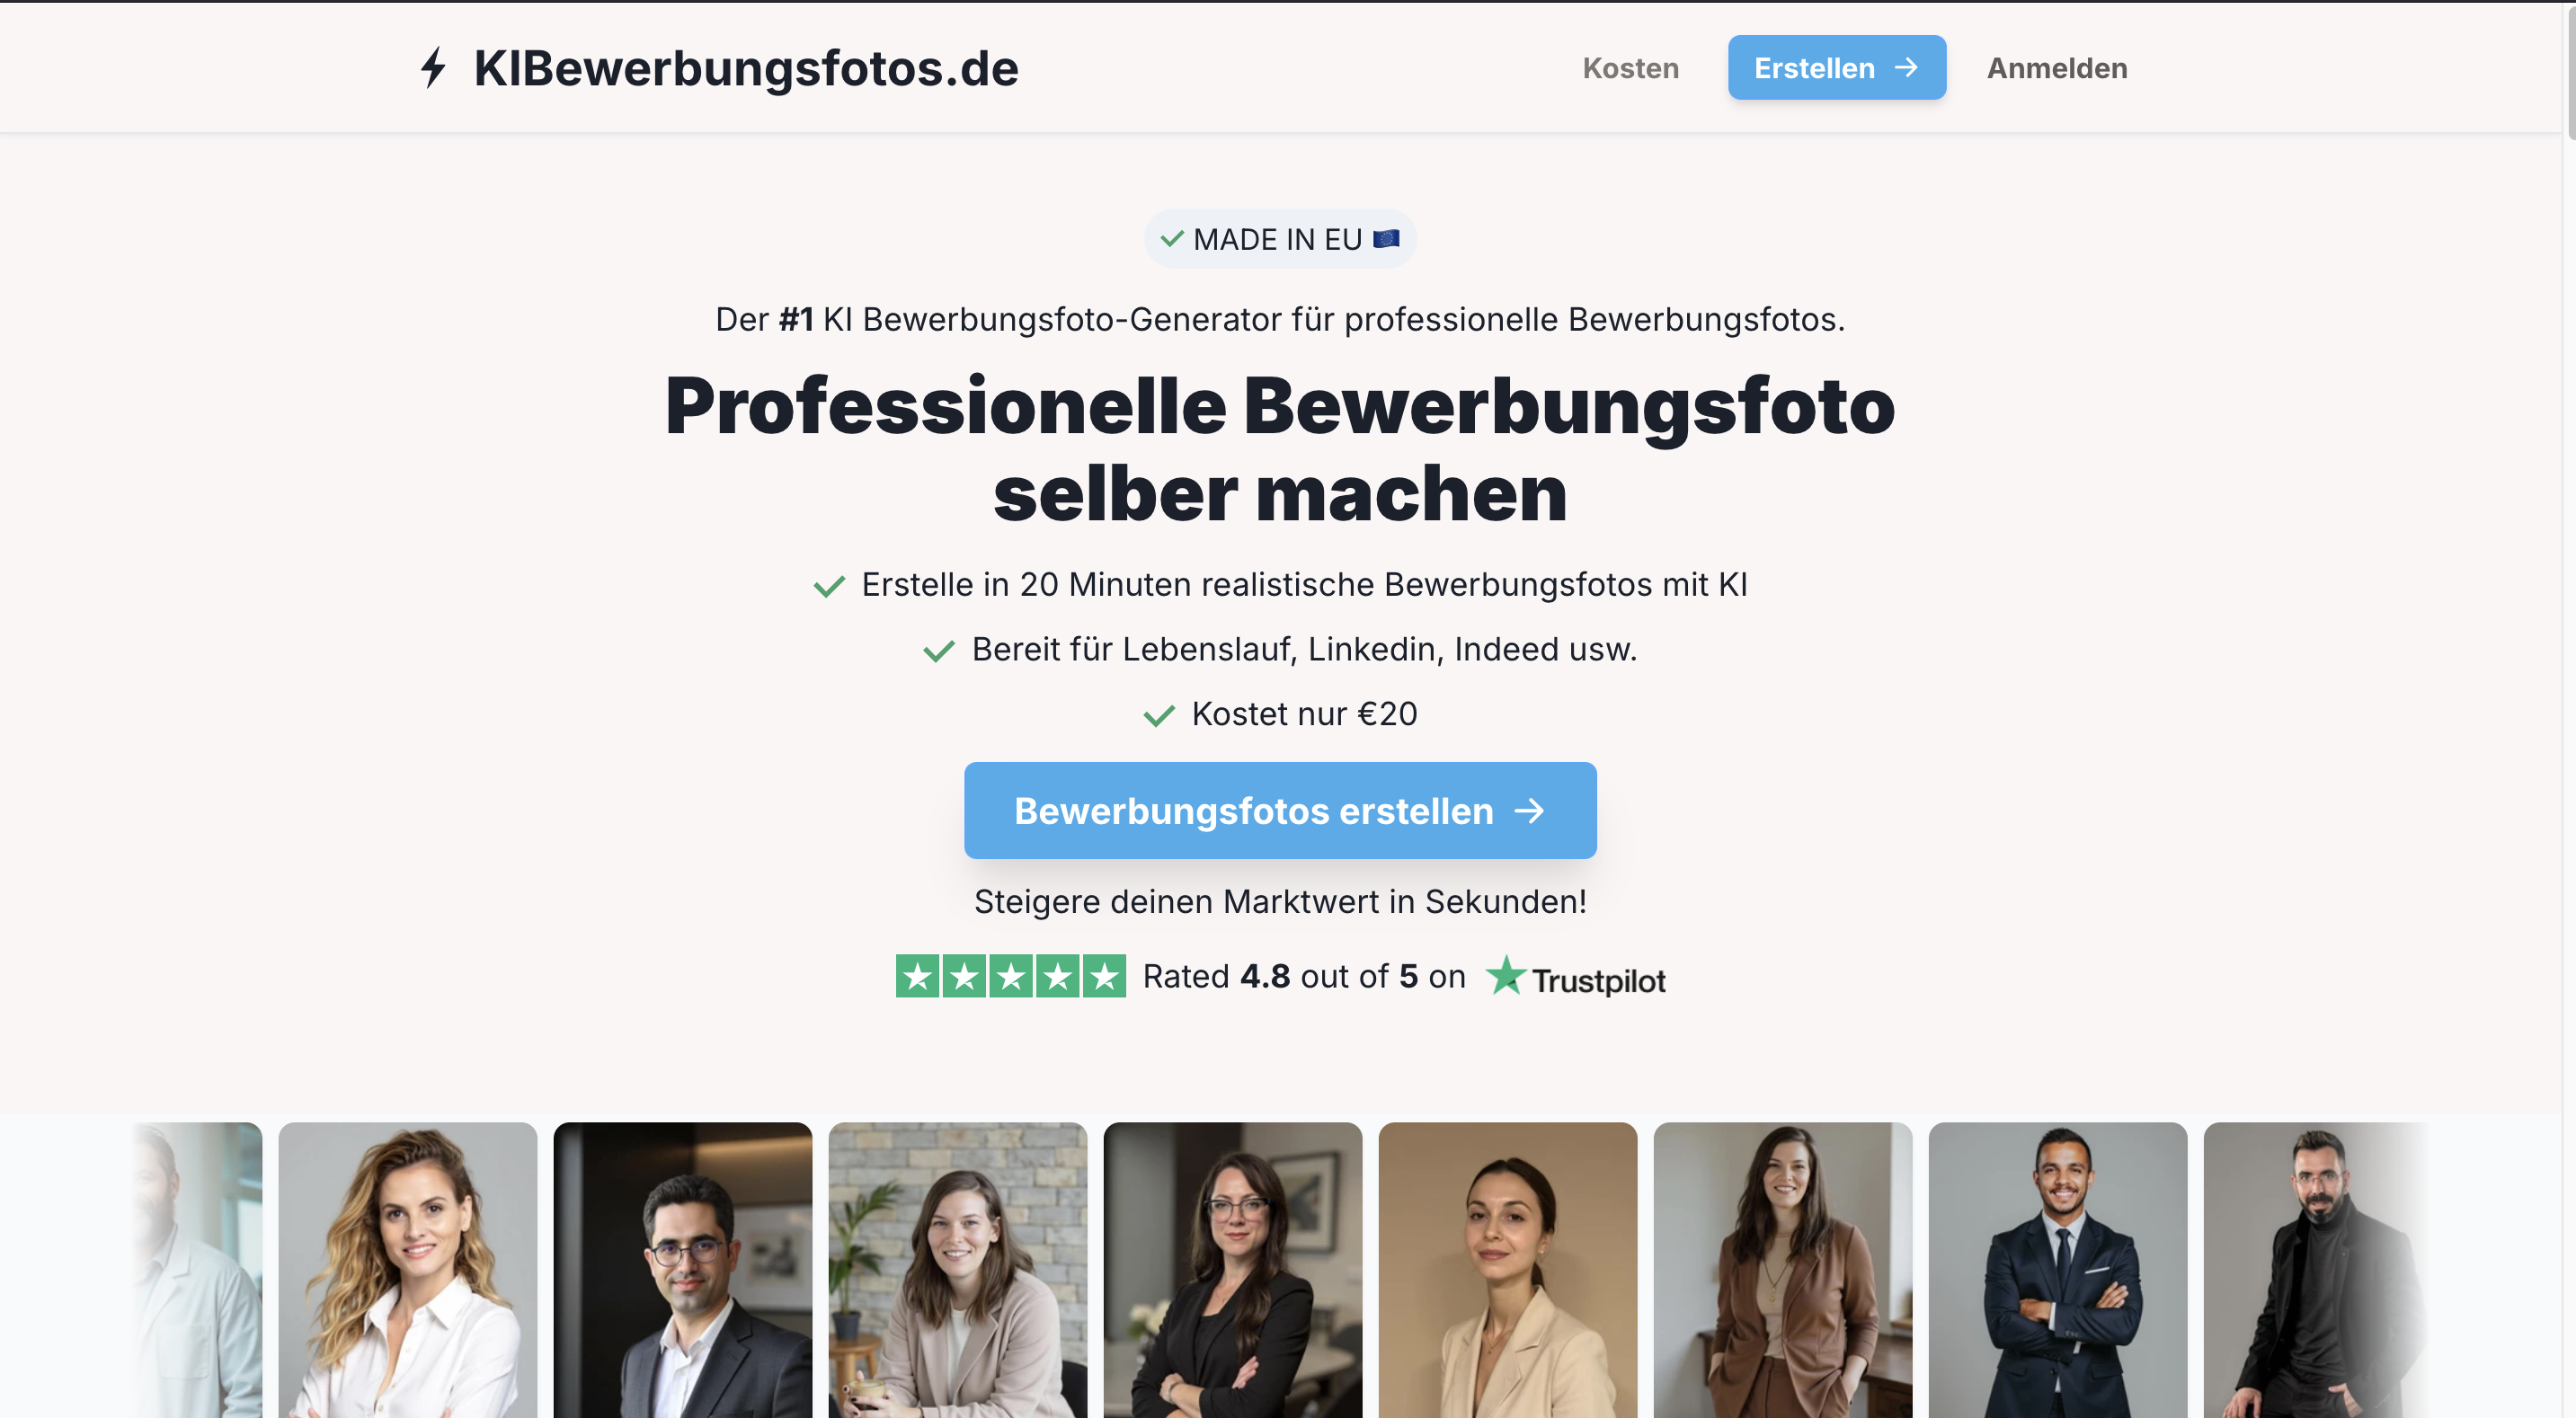Select the man with crossed arms in navy suit photo

click(2057, 1269)
